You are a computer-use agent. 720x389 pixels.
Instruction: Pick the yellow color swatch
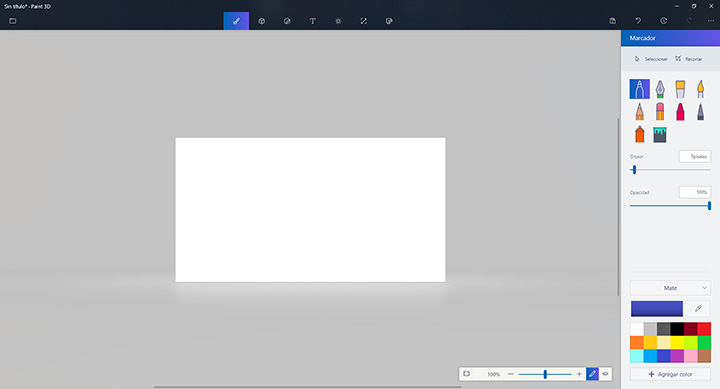tap(677, 343)
